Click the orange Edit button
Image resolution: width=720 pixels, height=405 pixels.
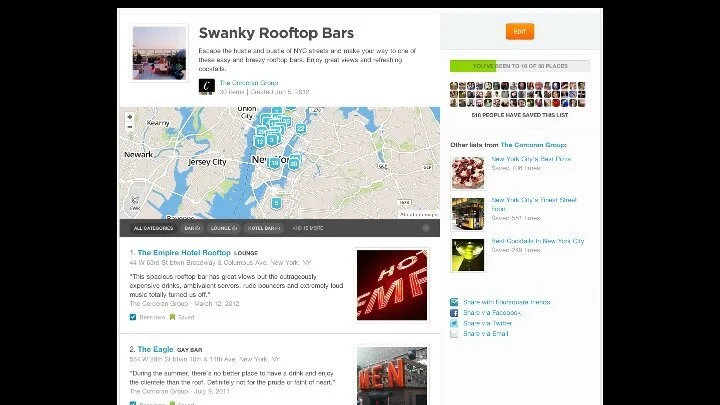[x=520, y=32]
